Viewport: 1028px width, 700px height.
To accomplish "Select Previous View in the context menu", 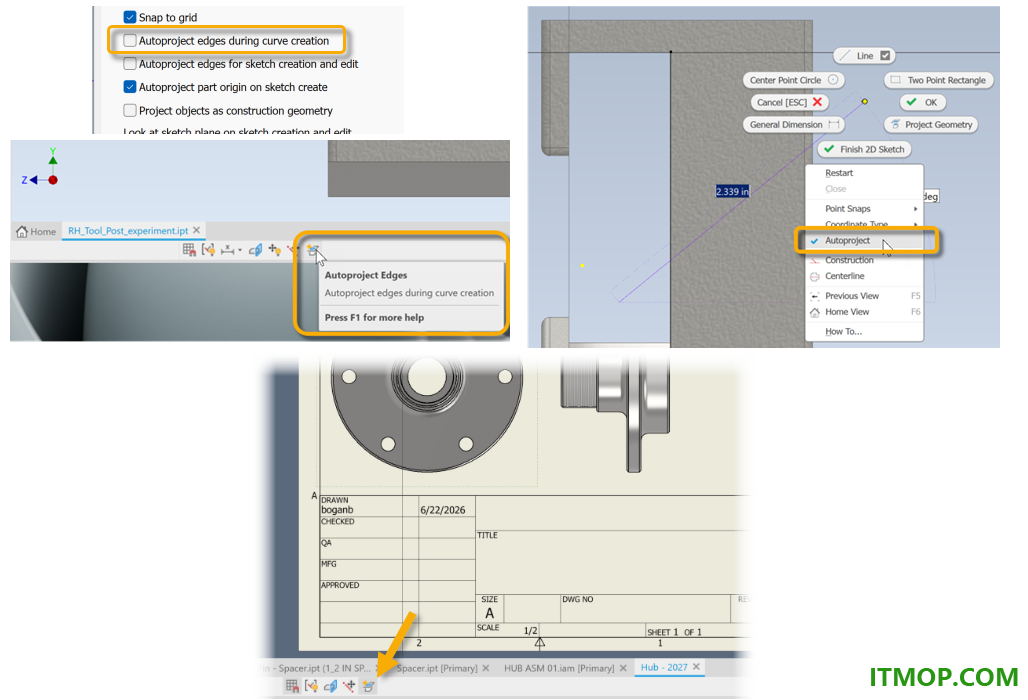I will coord(864,296).
